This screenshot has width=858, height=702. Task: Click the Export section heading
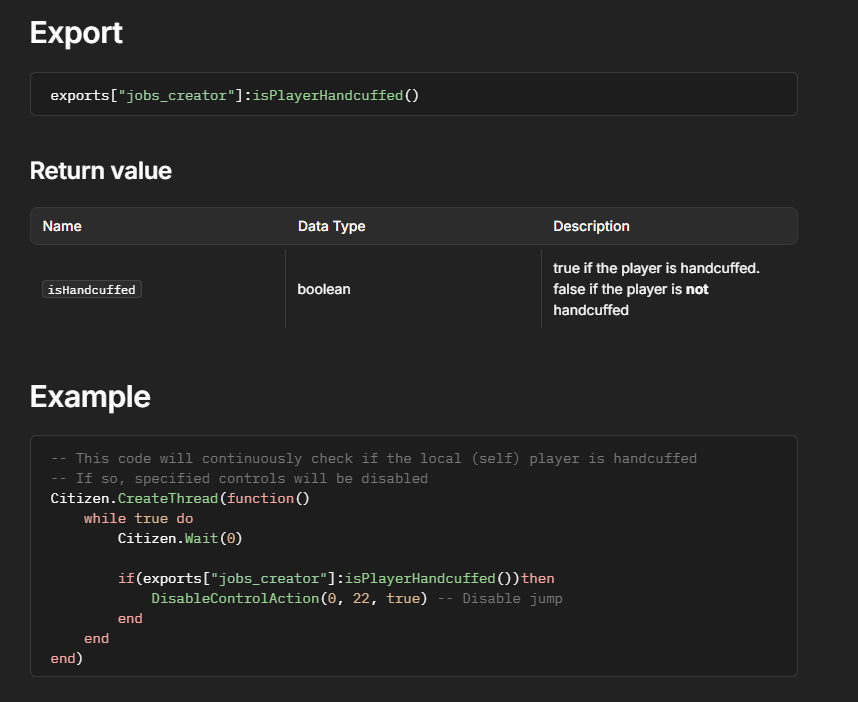(76, 33)
